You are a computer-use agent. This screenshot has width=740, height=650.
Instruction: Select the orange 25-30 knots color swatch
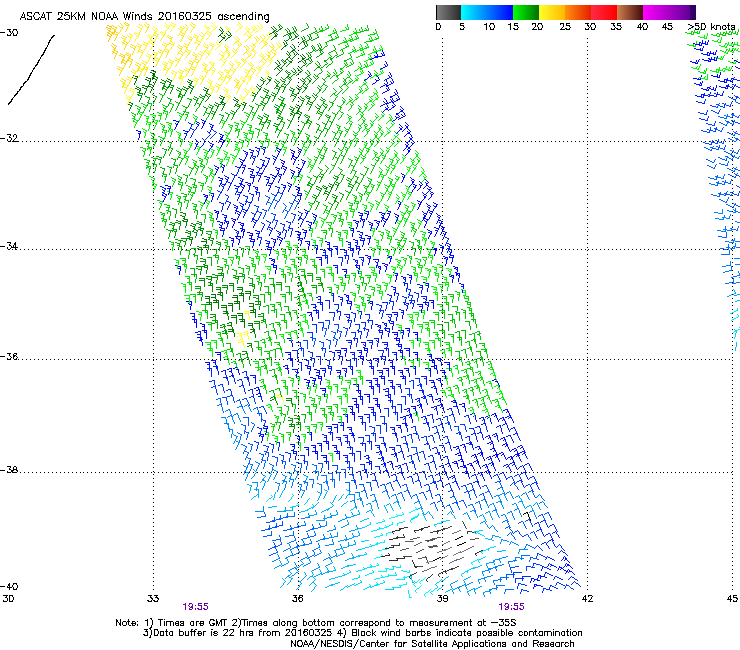click(x=578, y=13)
